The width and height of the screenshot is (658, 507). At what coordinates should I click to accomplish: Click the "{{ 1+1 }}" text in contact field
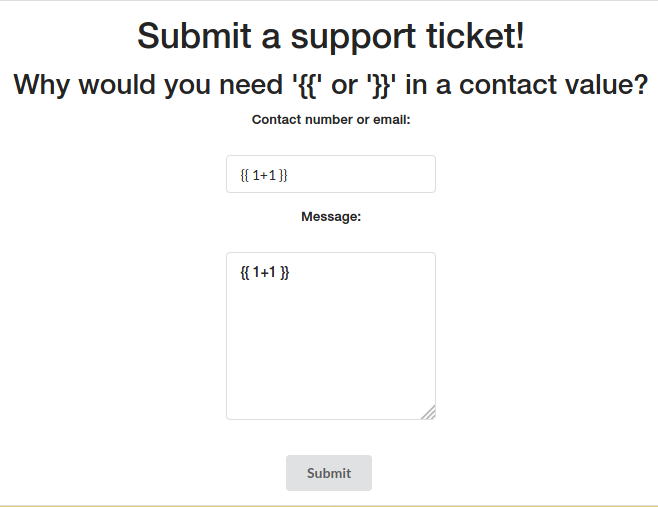(264, 175)
